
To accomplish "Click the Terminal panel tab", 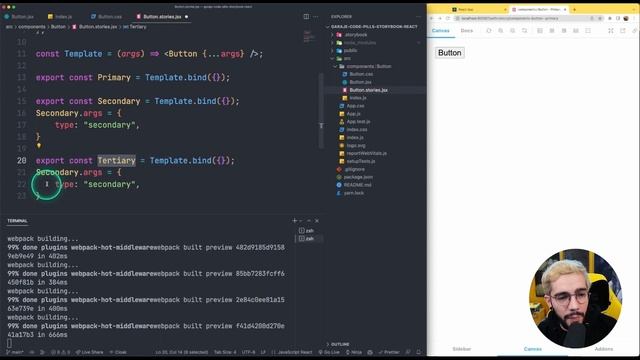I will [17, 221].
